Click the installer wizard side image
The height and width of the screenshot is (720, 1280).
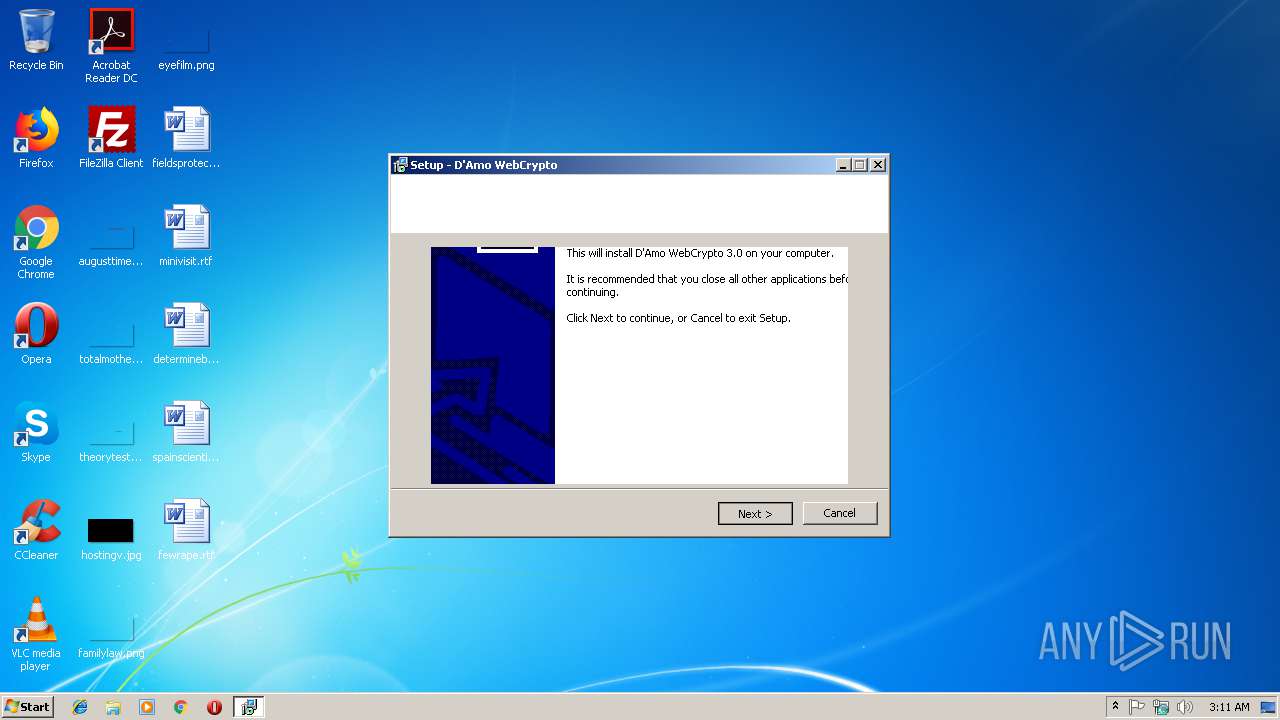click(492, 365)
